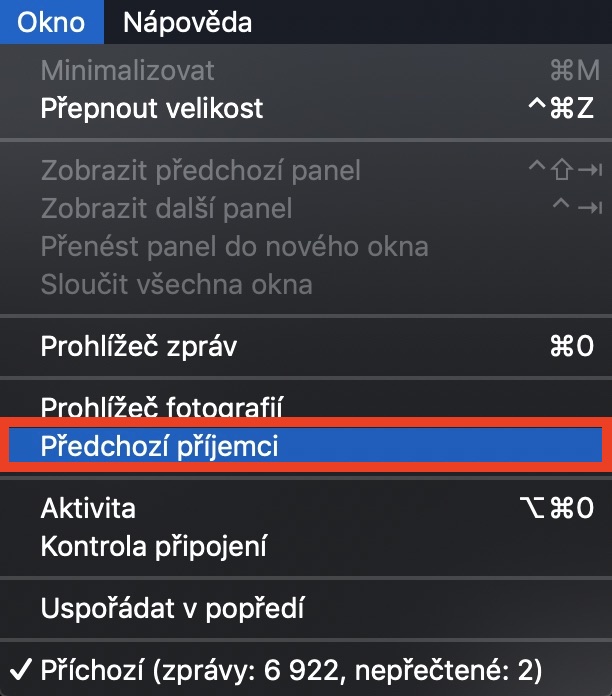Choose Kontrola připojení

[153, 547]
